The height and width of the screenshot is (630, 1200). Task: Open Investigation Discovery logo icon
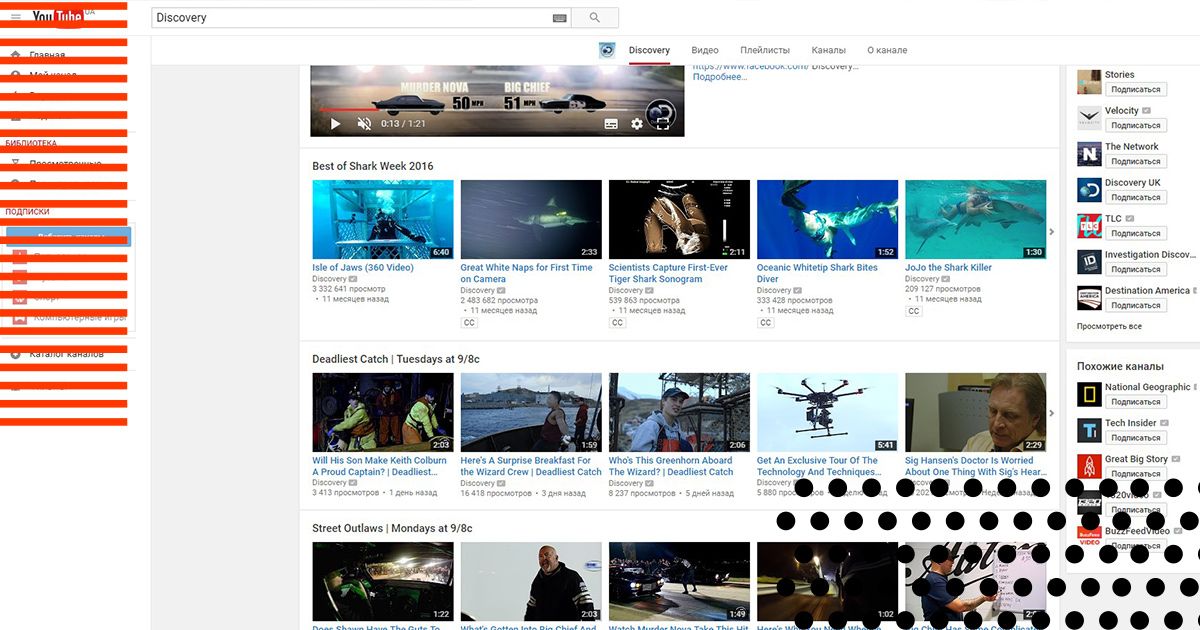(1089, 262)
